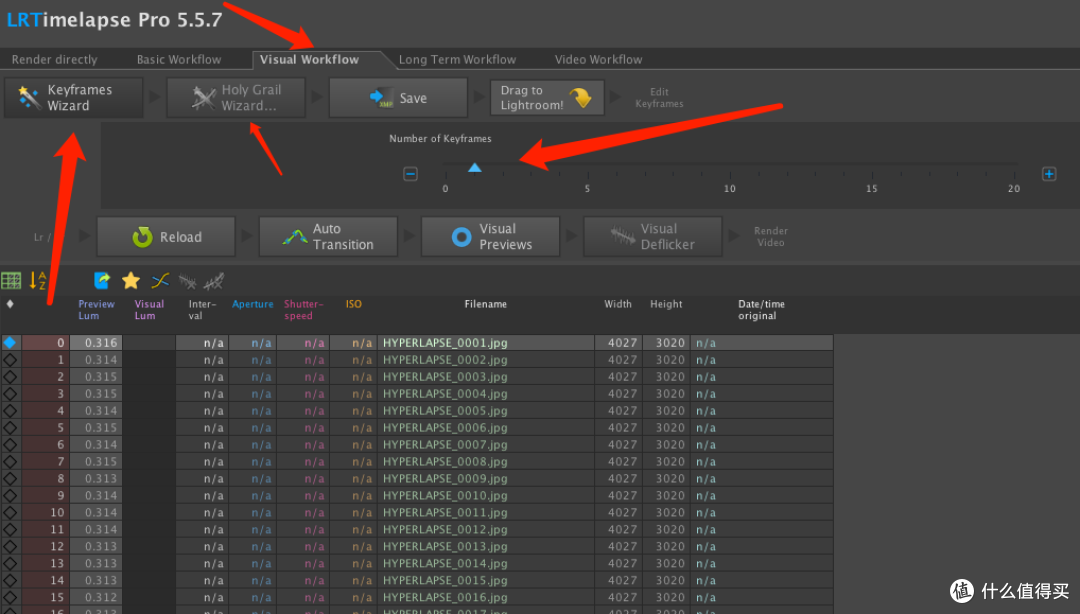The image size is (1080, 614).
Task: Open the Holy Grail Wizard
Action: (x=236, y=98)
